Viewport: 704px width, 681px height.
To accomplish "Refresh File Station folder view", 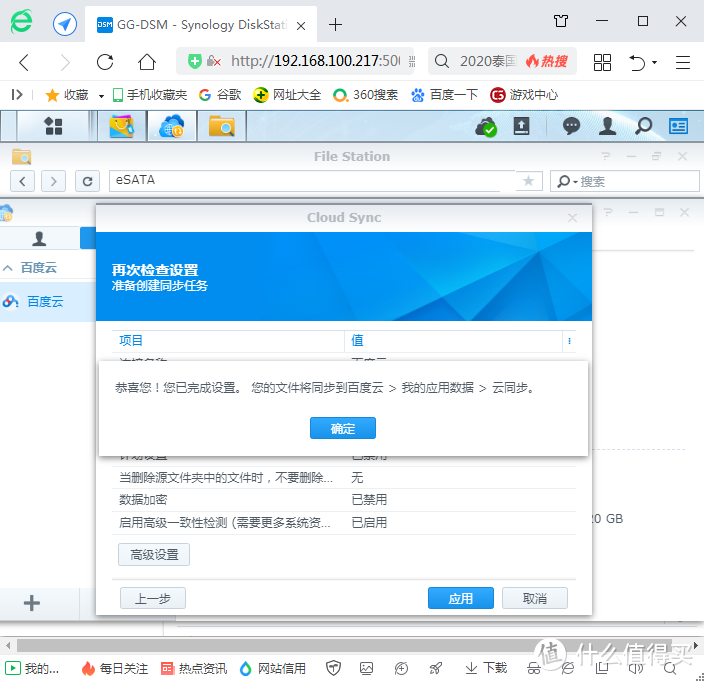I will click(87, 181).
